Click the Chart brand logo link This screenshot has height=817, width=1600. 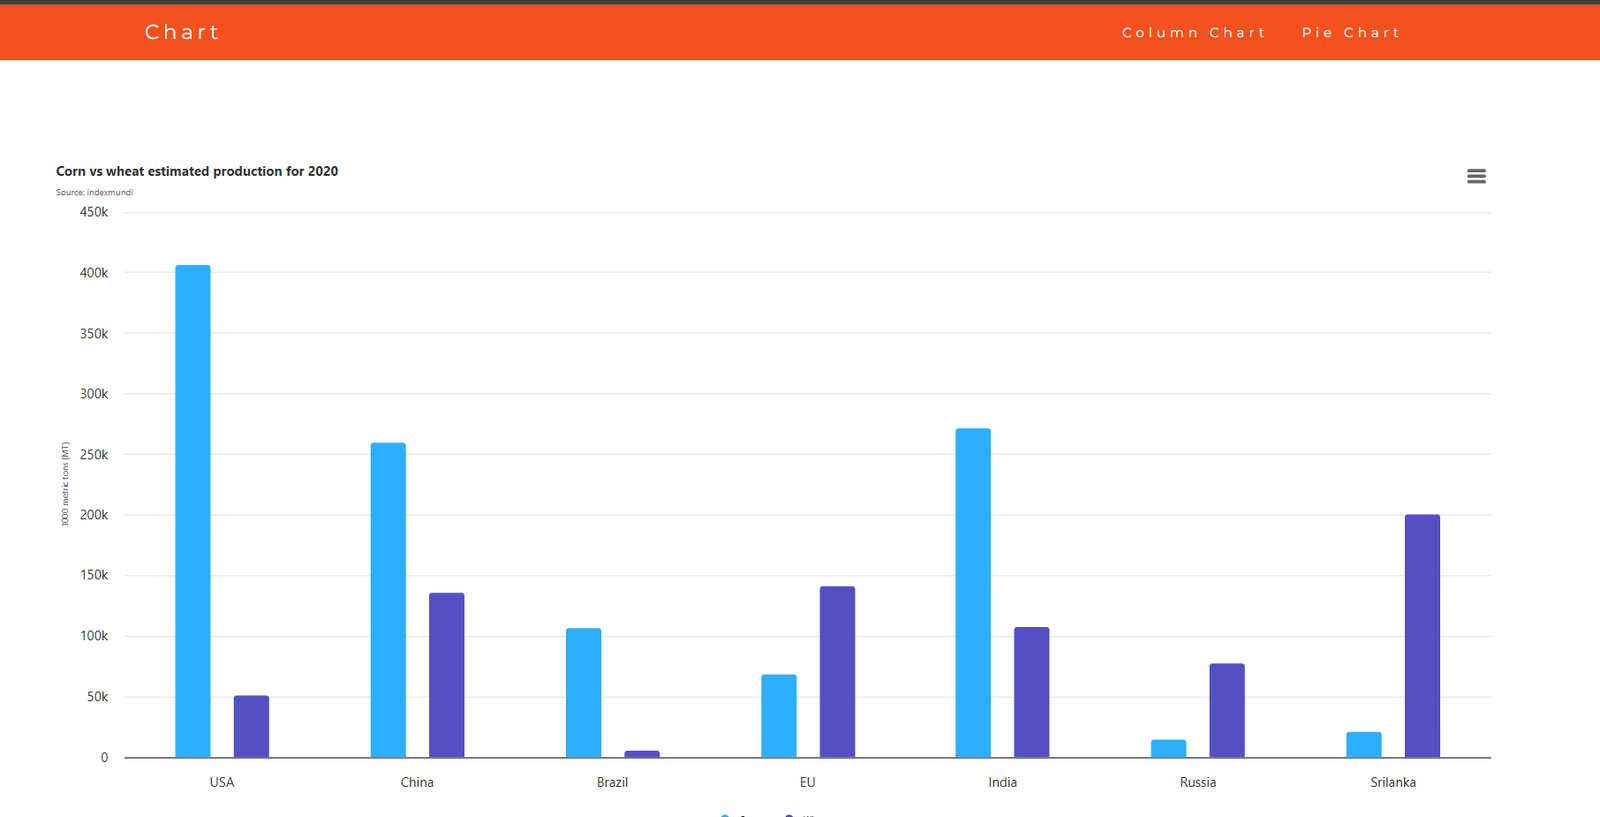(182, 32)
